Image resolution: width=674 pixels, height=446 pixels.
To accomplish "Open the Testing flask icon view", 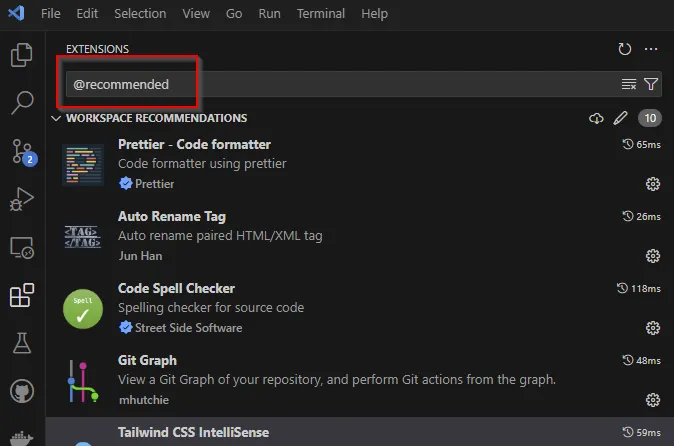I will pyautogui.click(x=21, y=344).
